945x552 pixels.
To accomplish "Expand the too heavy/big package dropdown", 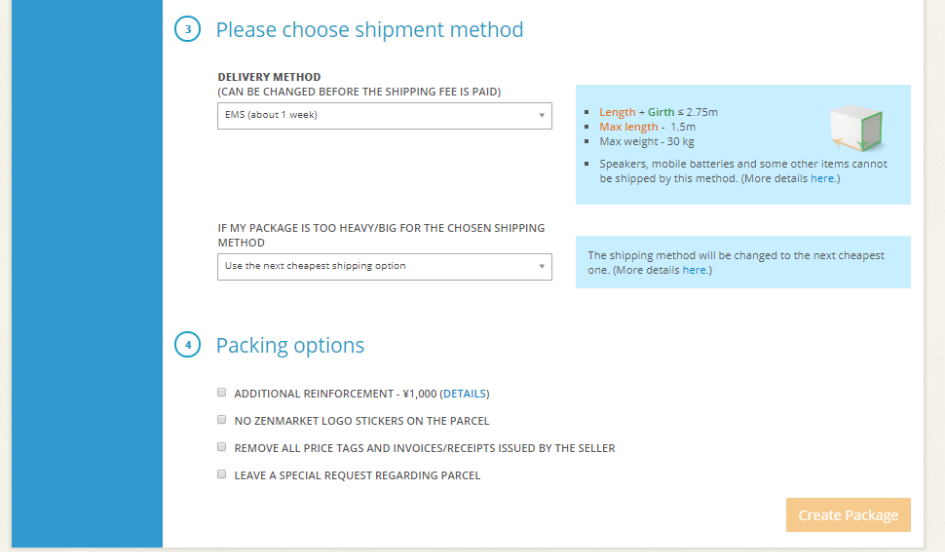I will coord(385,266).
